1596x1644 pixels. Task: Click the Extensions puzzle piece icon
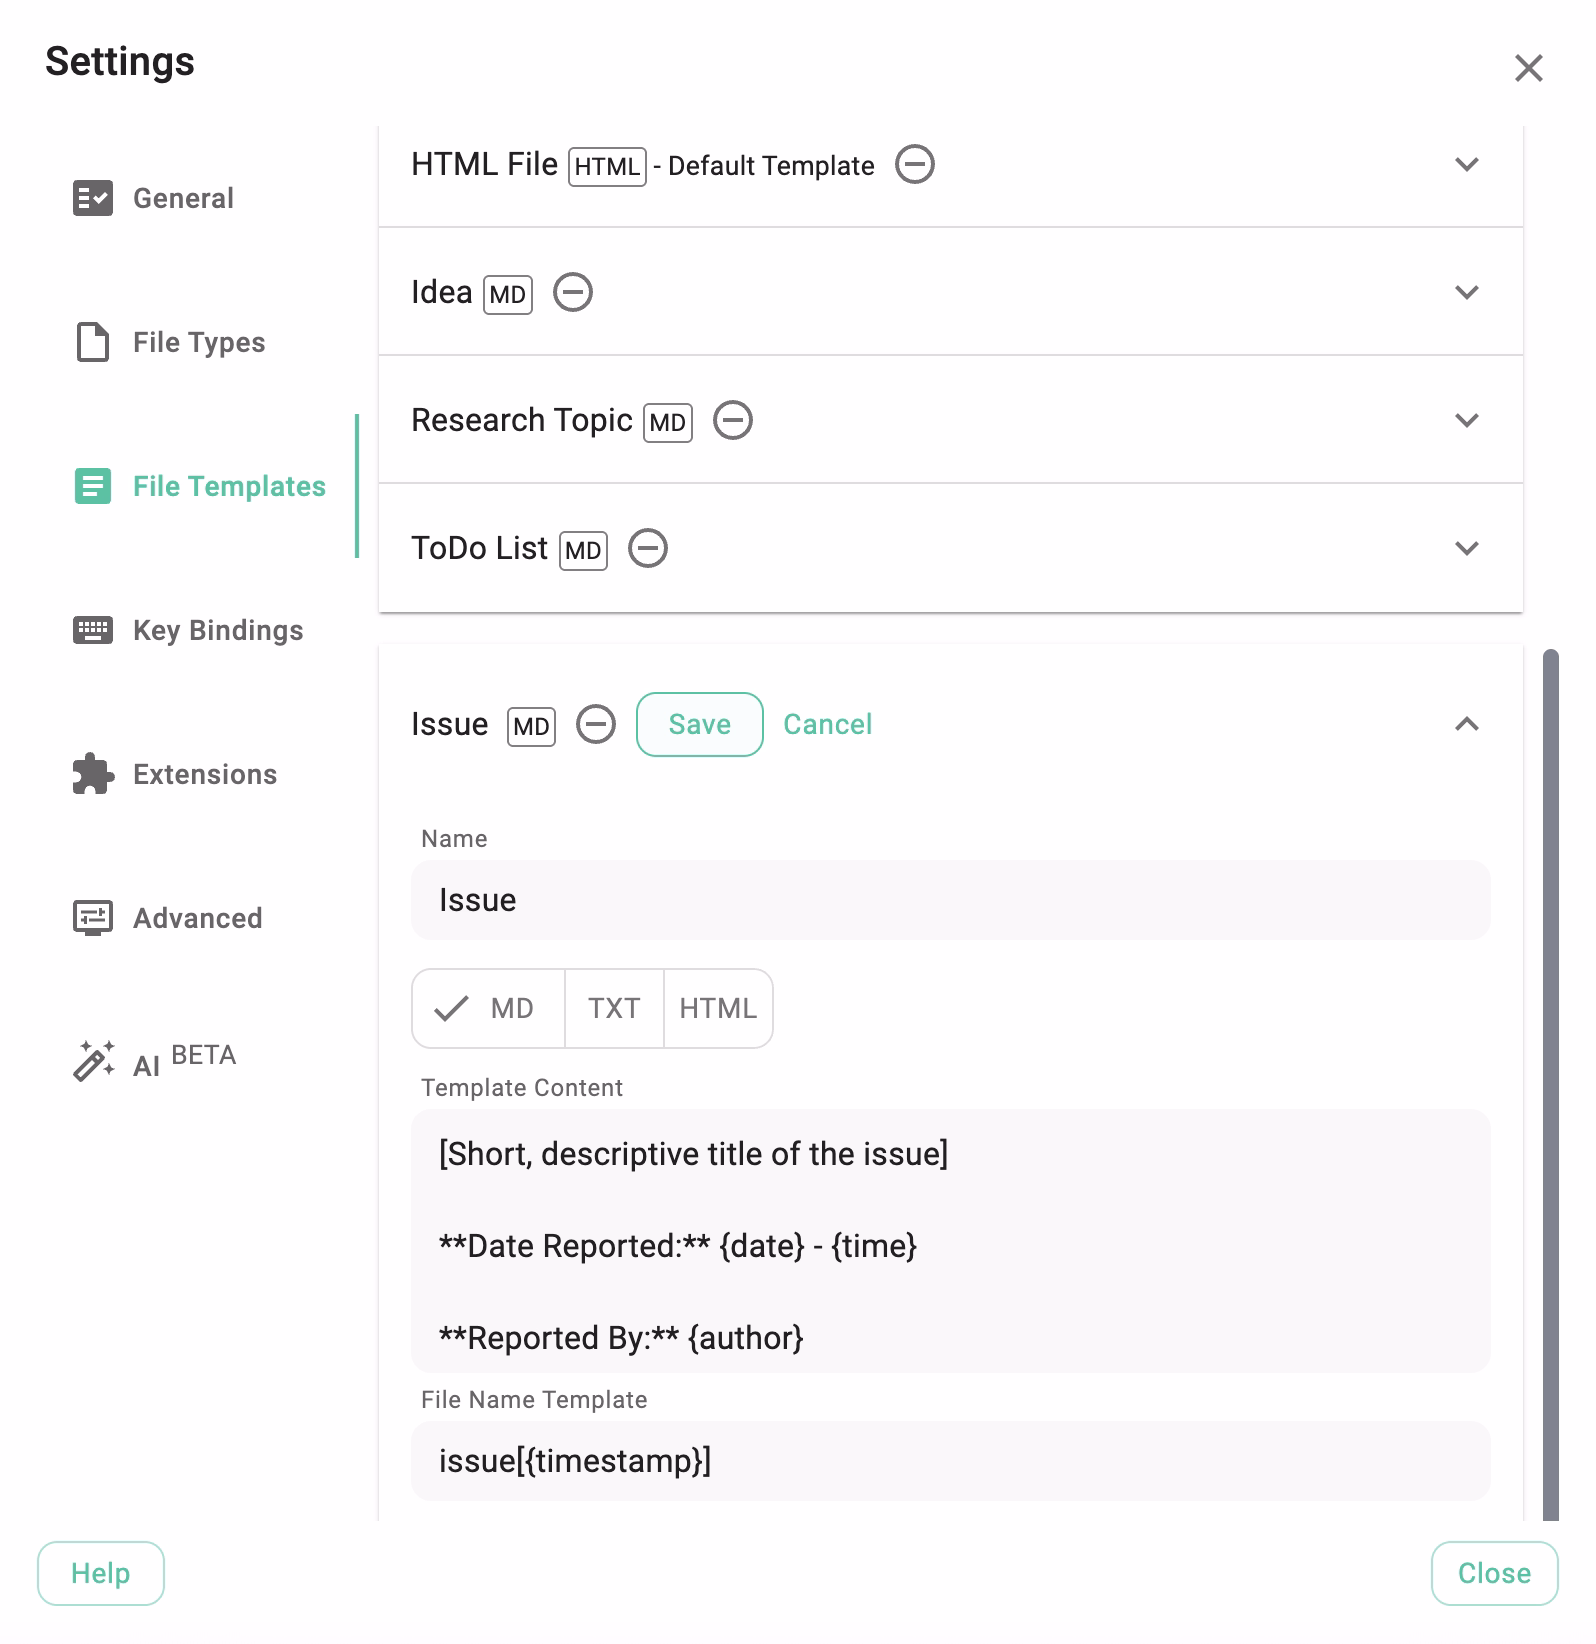coord(93,774)
